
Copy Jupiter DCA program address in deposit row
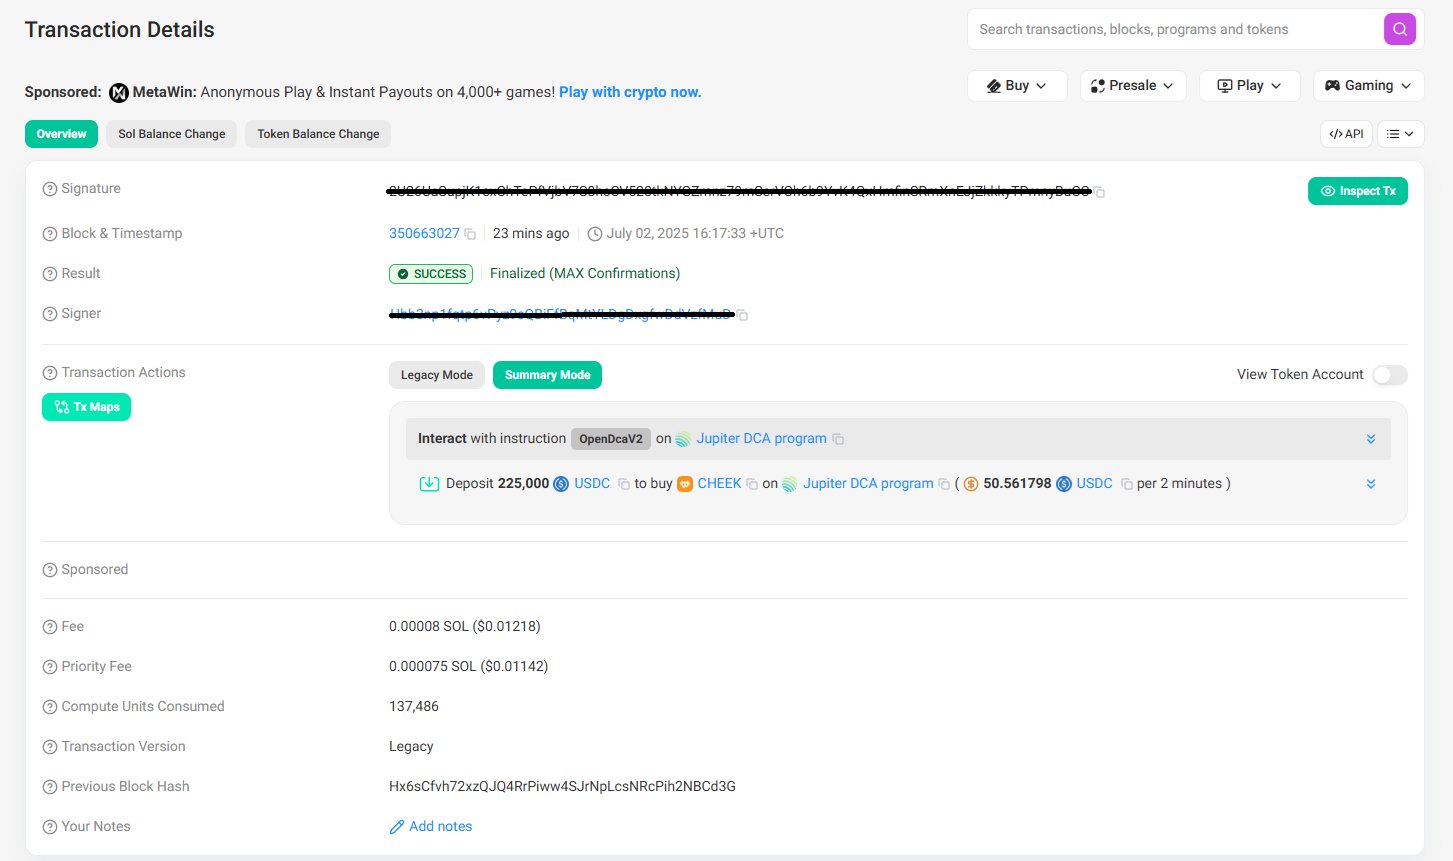coord(944,484)
